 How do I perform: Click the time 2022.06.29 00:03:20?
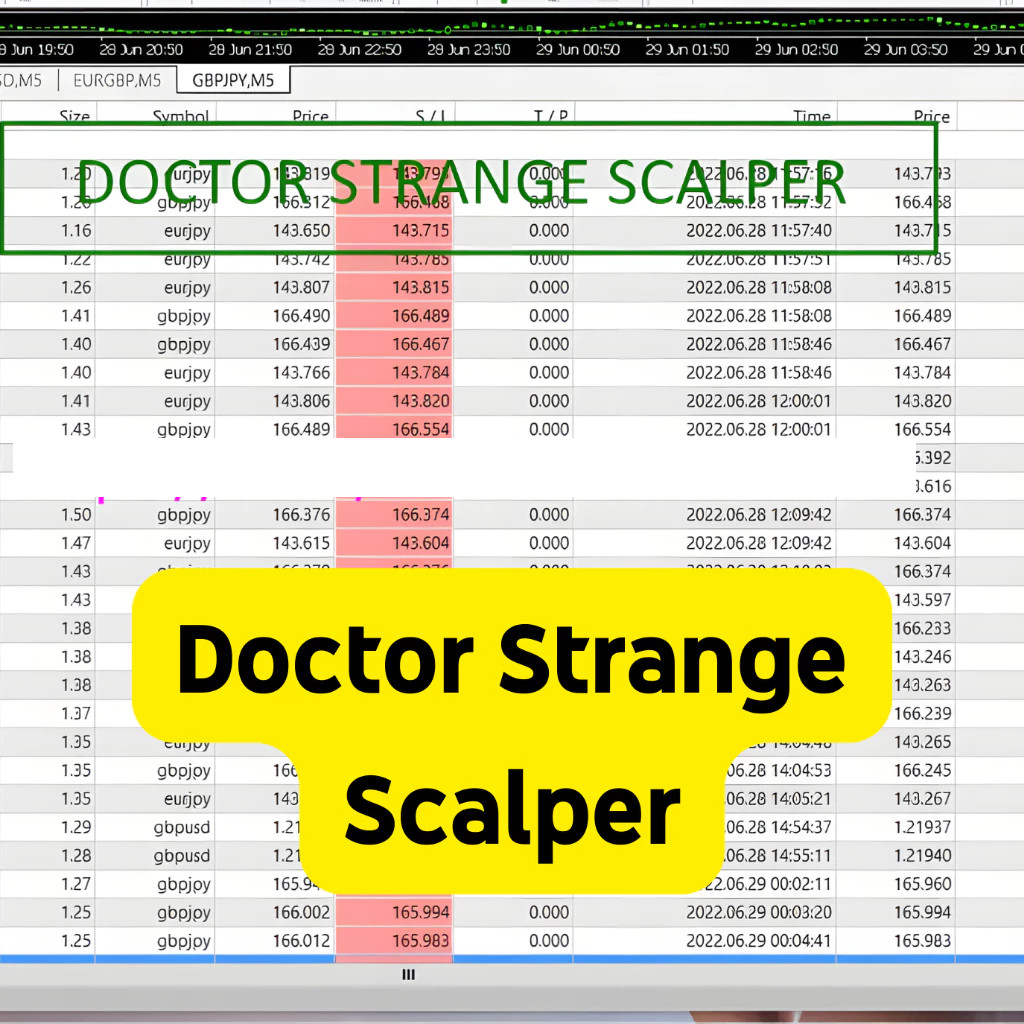[x=759, y=912]
